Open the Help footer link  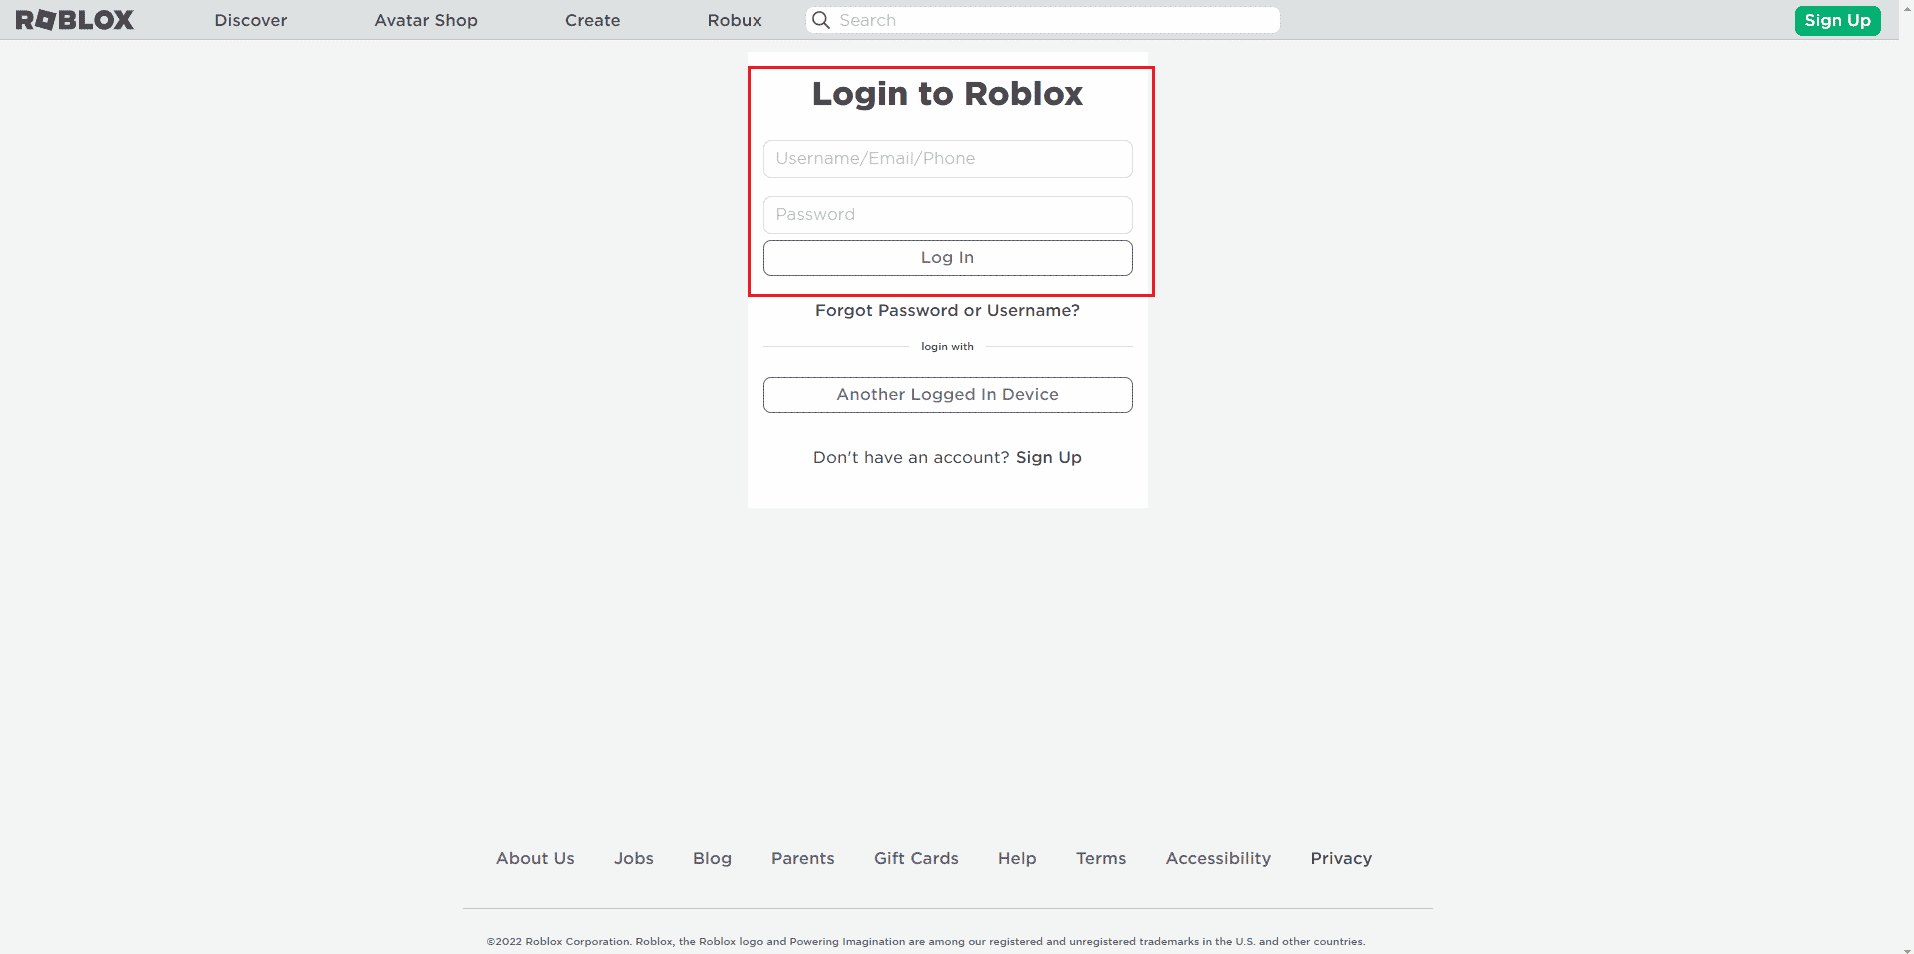[1017, 858]
